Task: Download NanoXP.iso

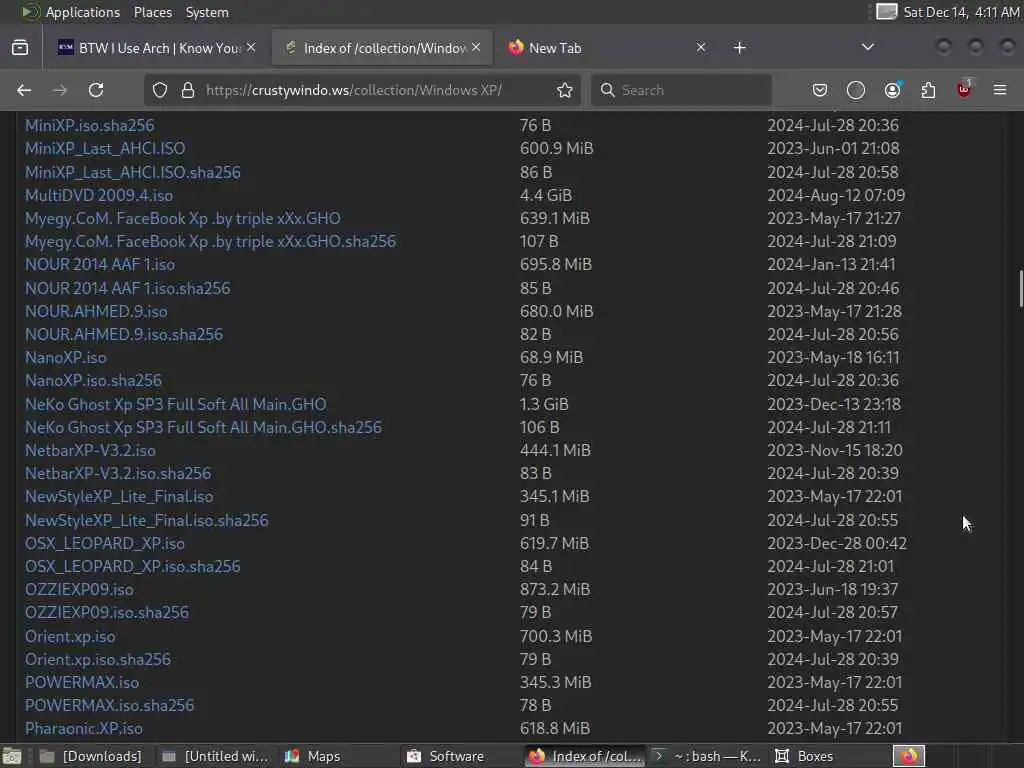Action: click(65, 357)
